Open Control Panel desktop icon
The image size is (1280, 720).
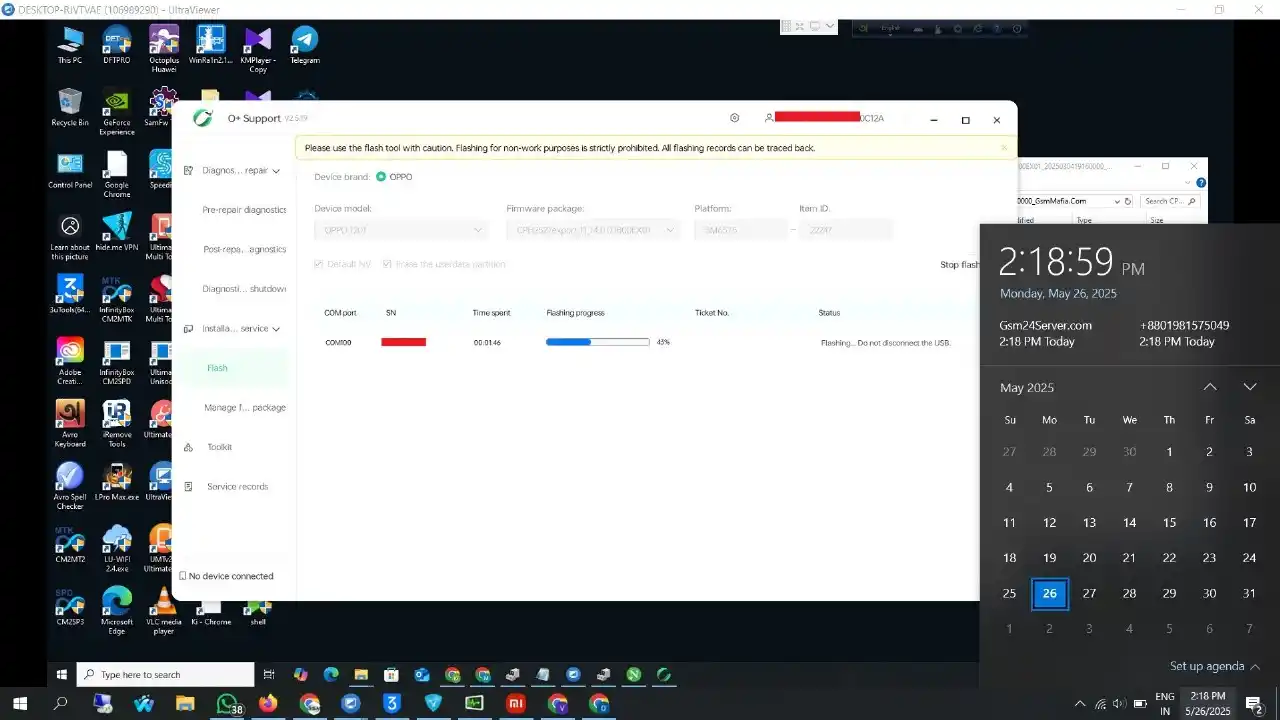(x=70, y=171)
